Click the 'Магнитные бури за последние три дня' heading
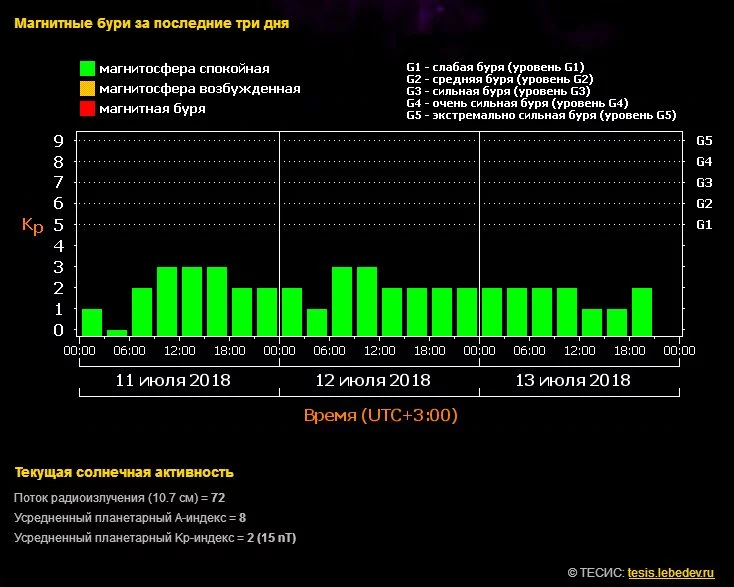 (152, 24)
